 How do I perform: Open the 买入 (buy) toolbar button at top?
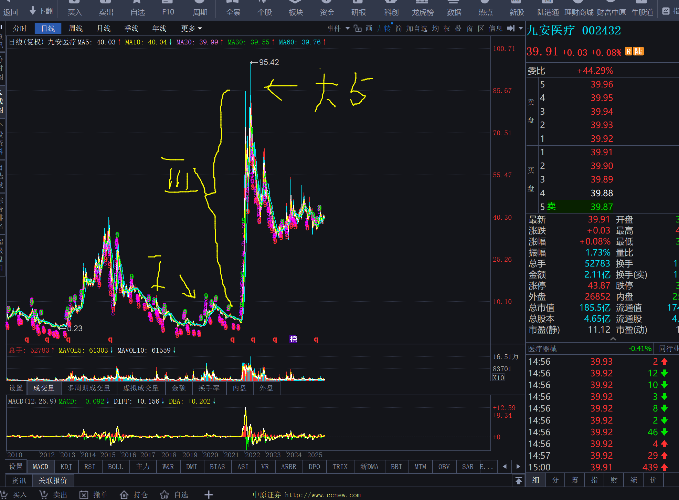74,8
